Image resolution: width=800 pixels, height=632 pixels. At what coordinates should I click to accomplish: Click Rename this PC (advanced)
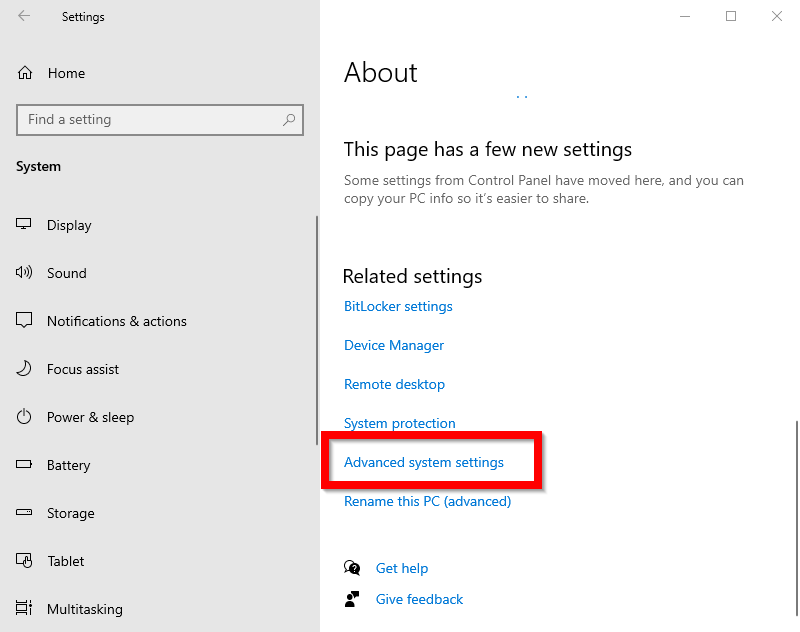[428, 501]
